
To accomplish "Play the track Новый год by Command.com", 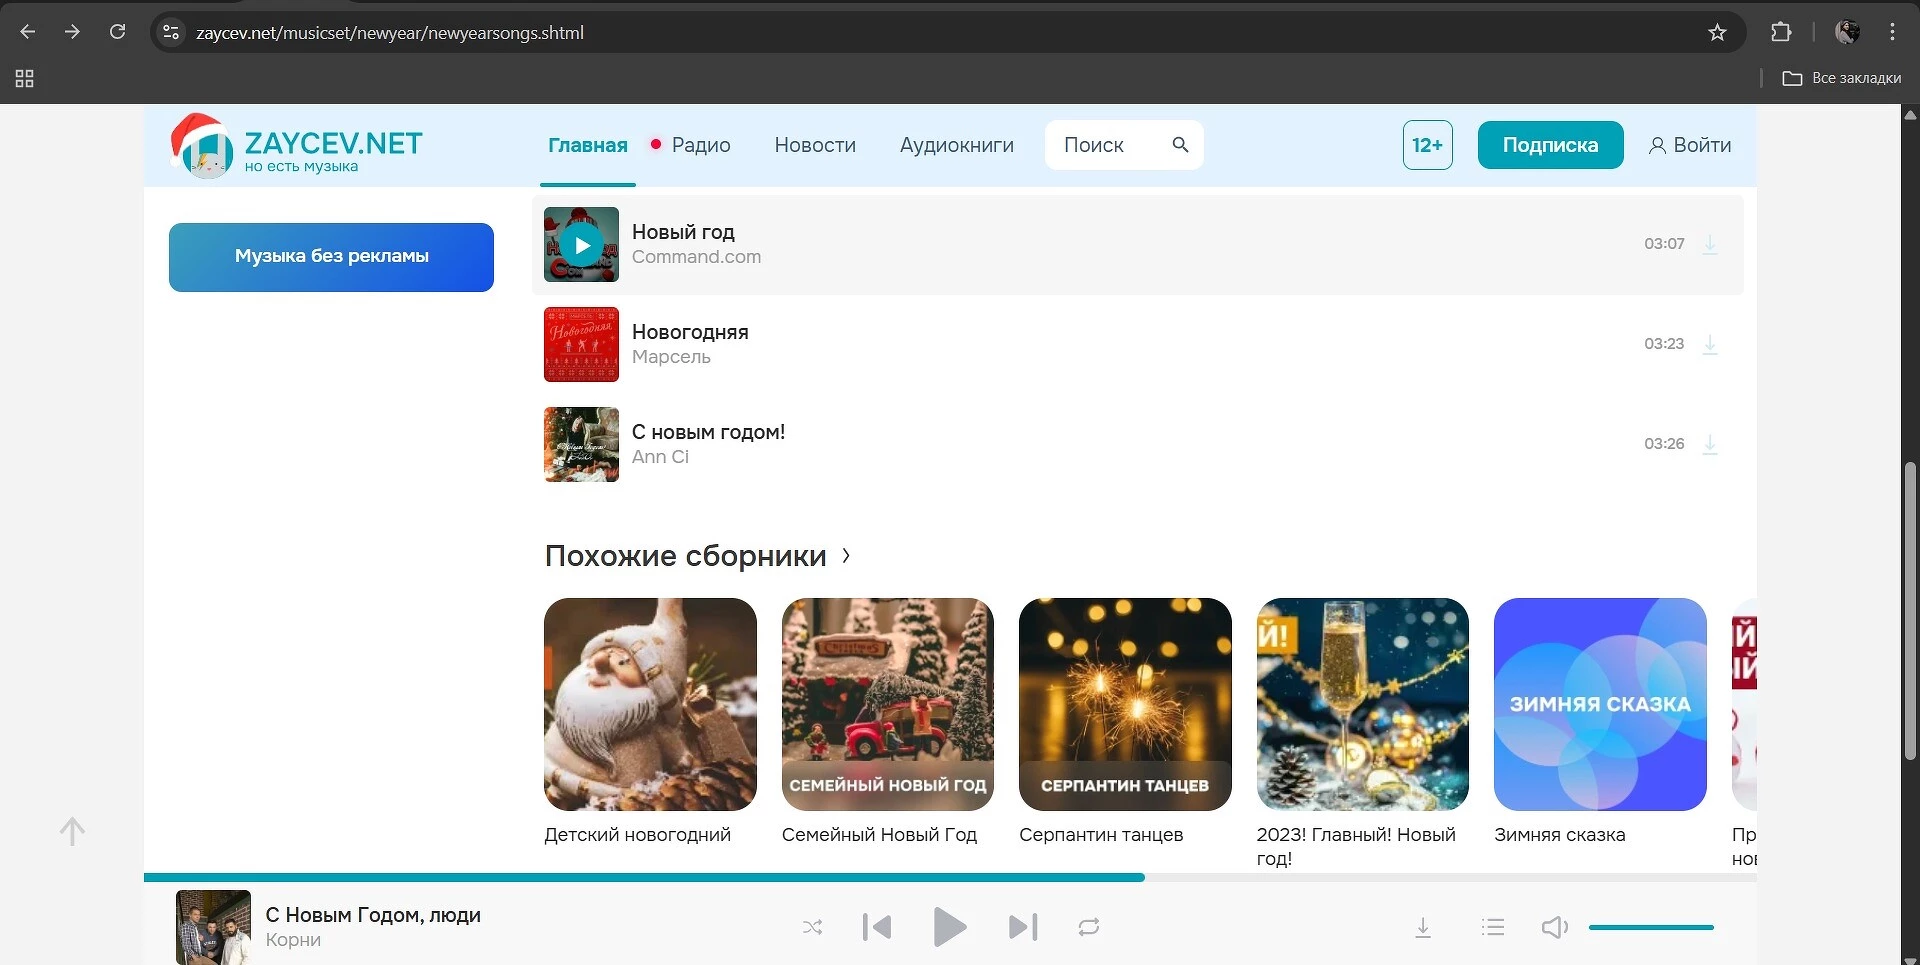I will [581, 245].
